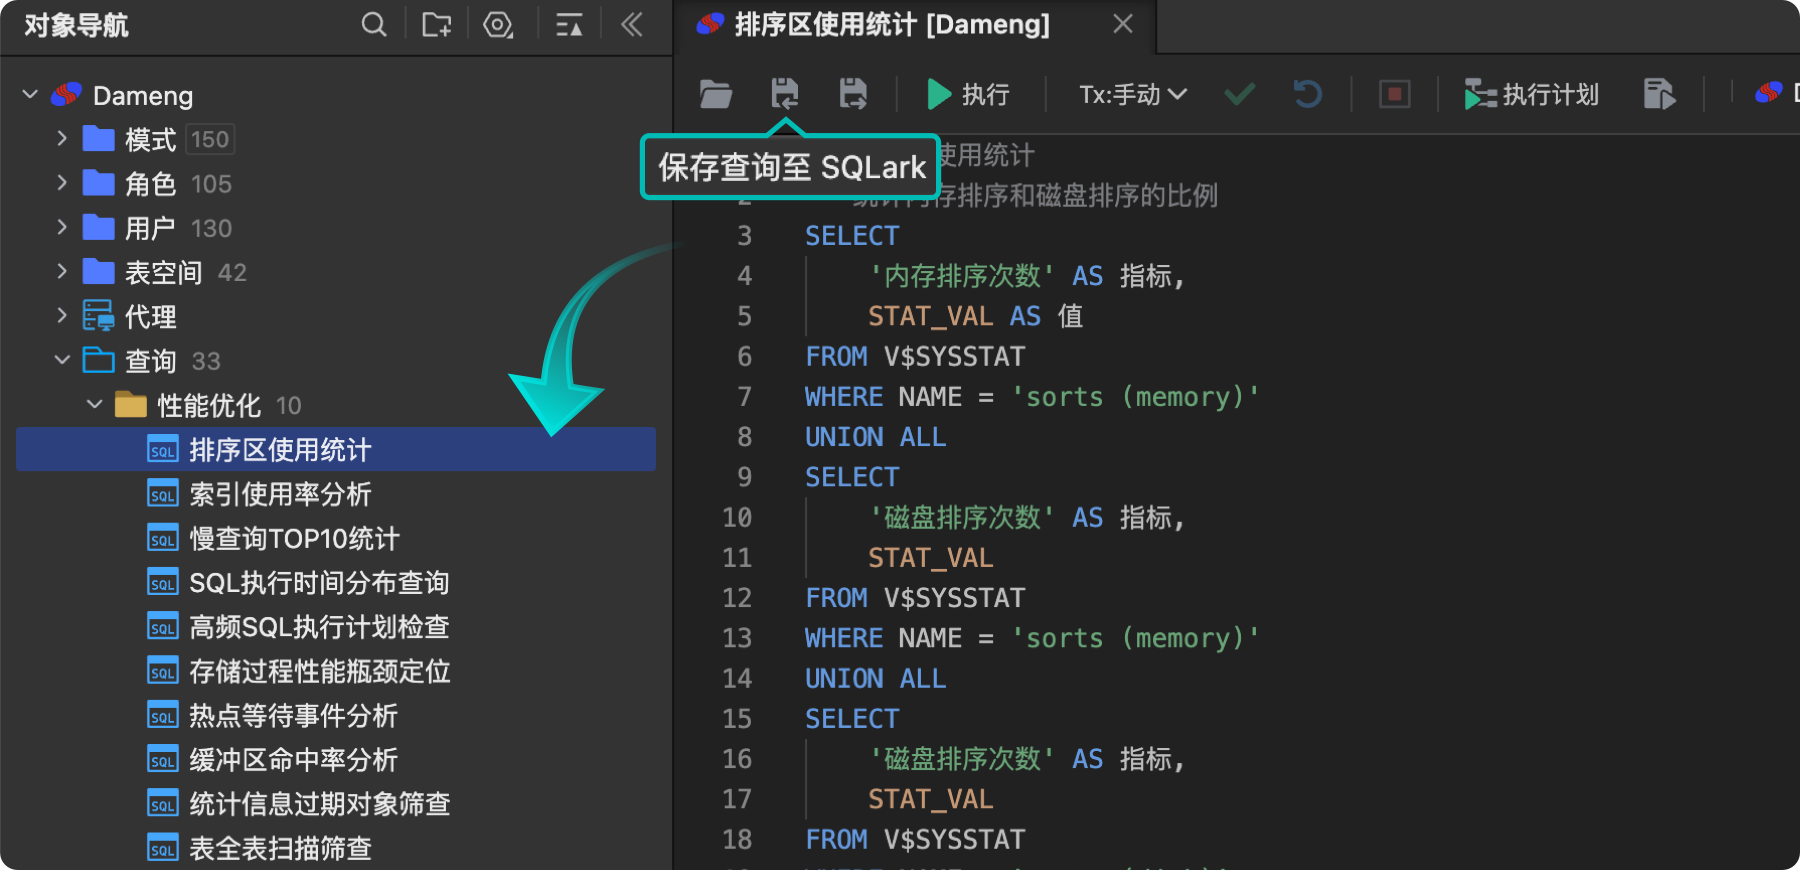Open the Tx:手动 transaction mode dropdown
The width and height of the screenshot is (1800, 870).
point(1133,95)
